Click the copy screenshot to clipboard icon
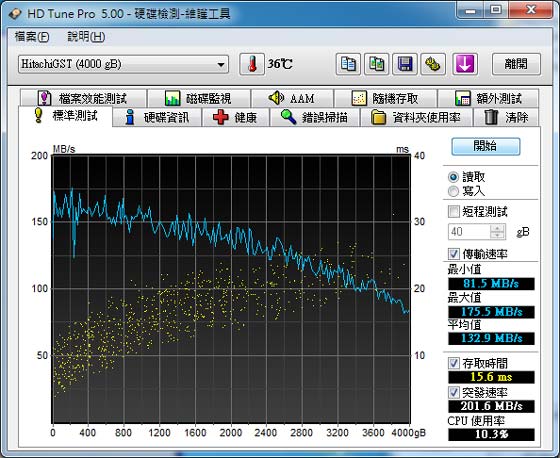 click(376, 64)
